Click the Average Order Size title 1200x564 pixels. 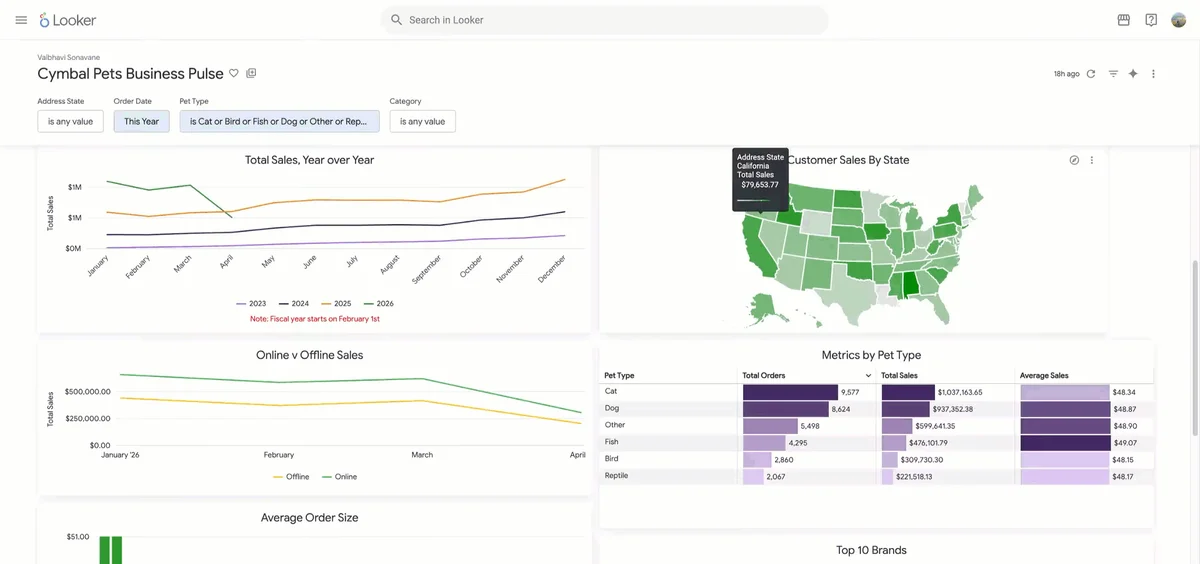[x=309, y=518]
